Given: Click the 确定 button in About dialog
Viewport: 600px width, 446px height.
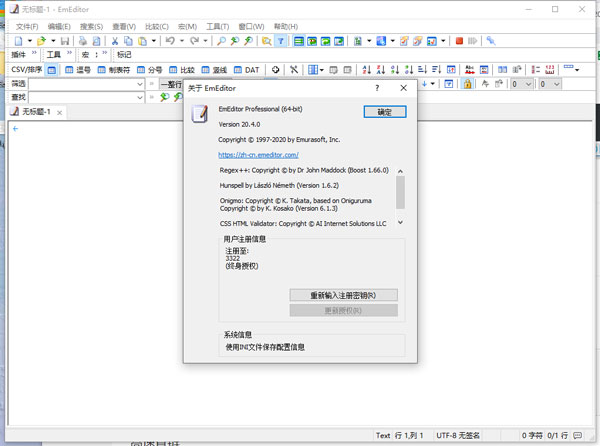Looking at the screenshot, I should [x=384, y=112].
